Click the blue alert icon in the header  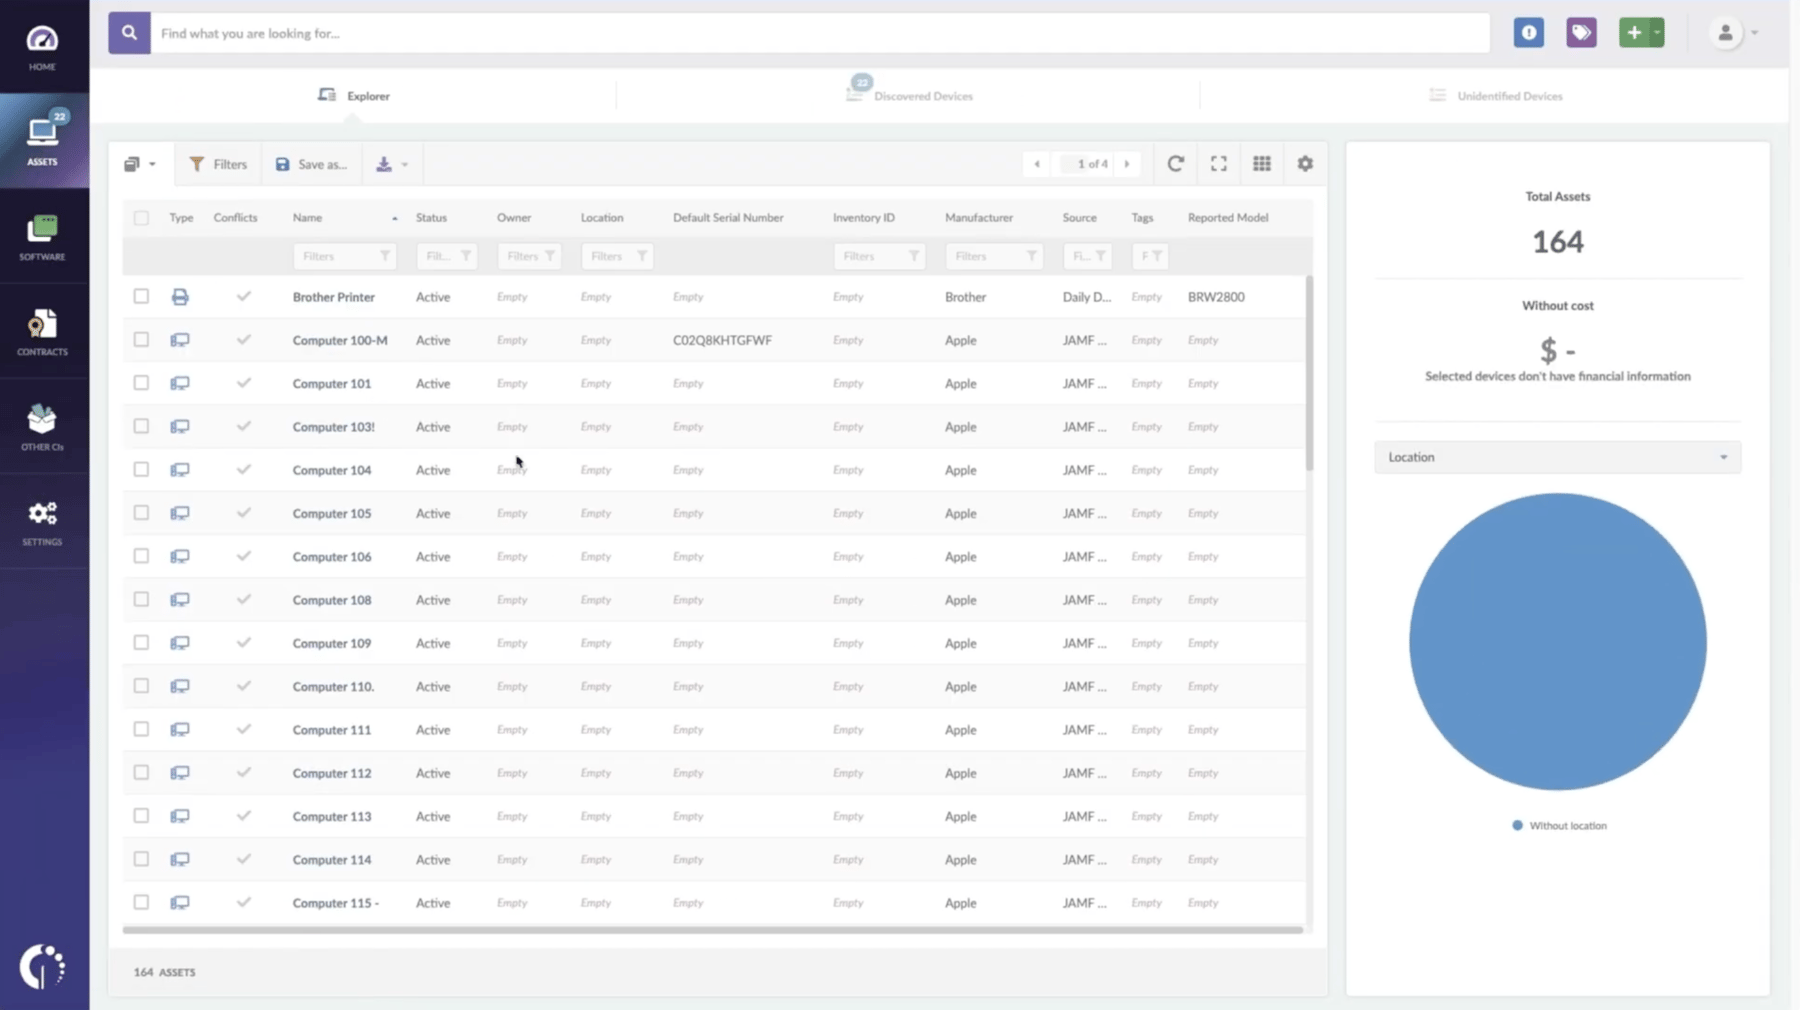click(x=1529, y=32)
